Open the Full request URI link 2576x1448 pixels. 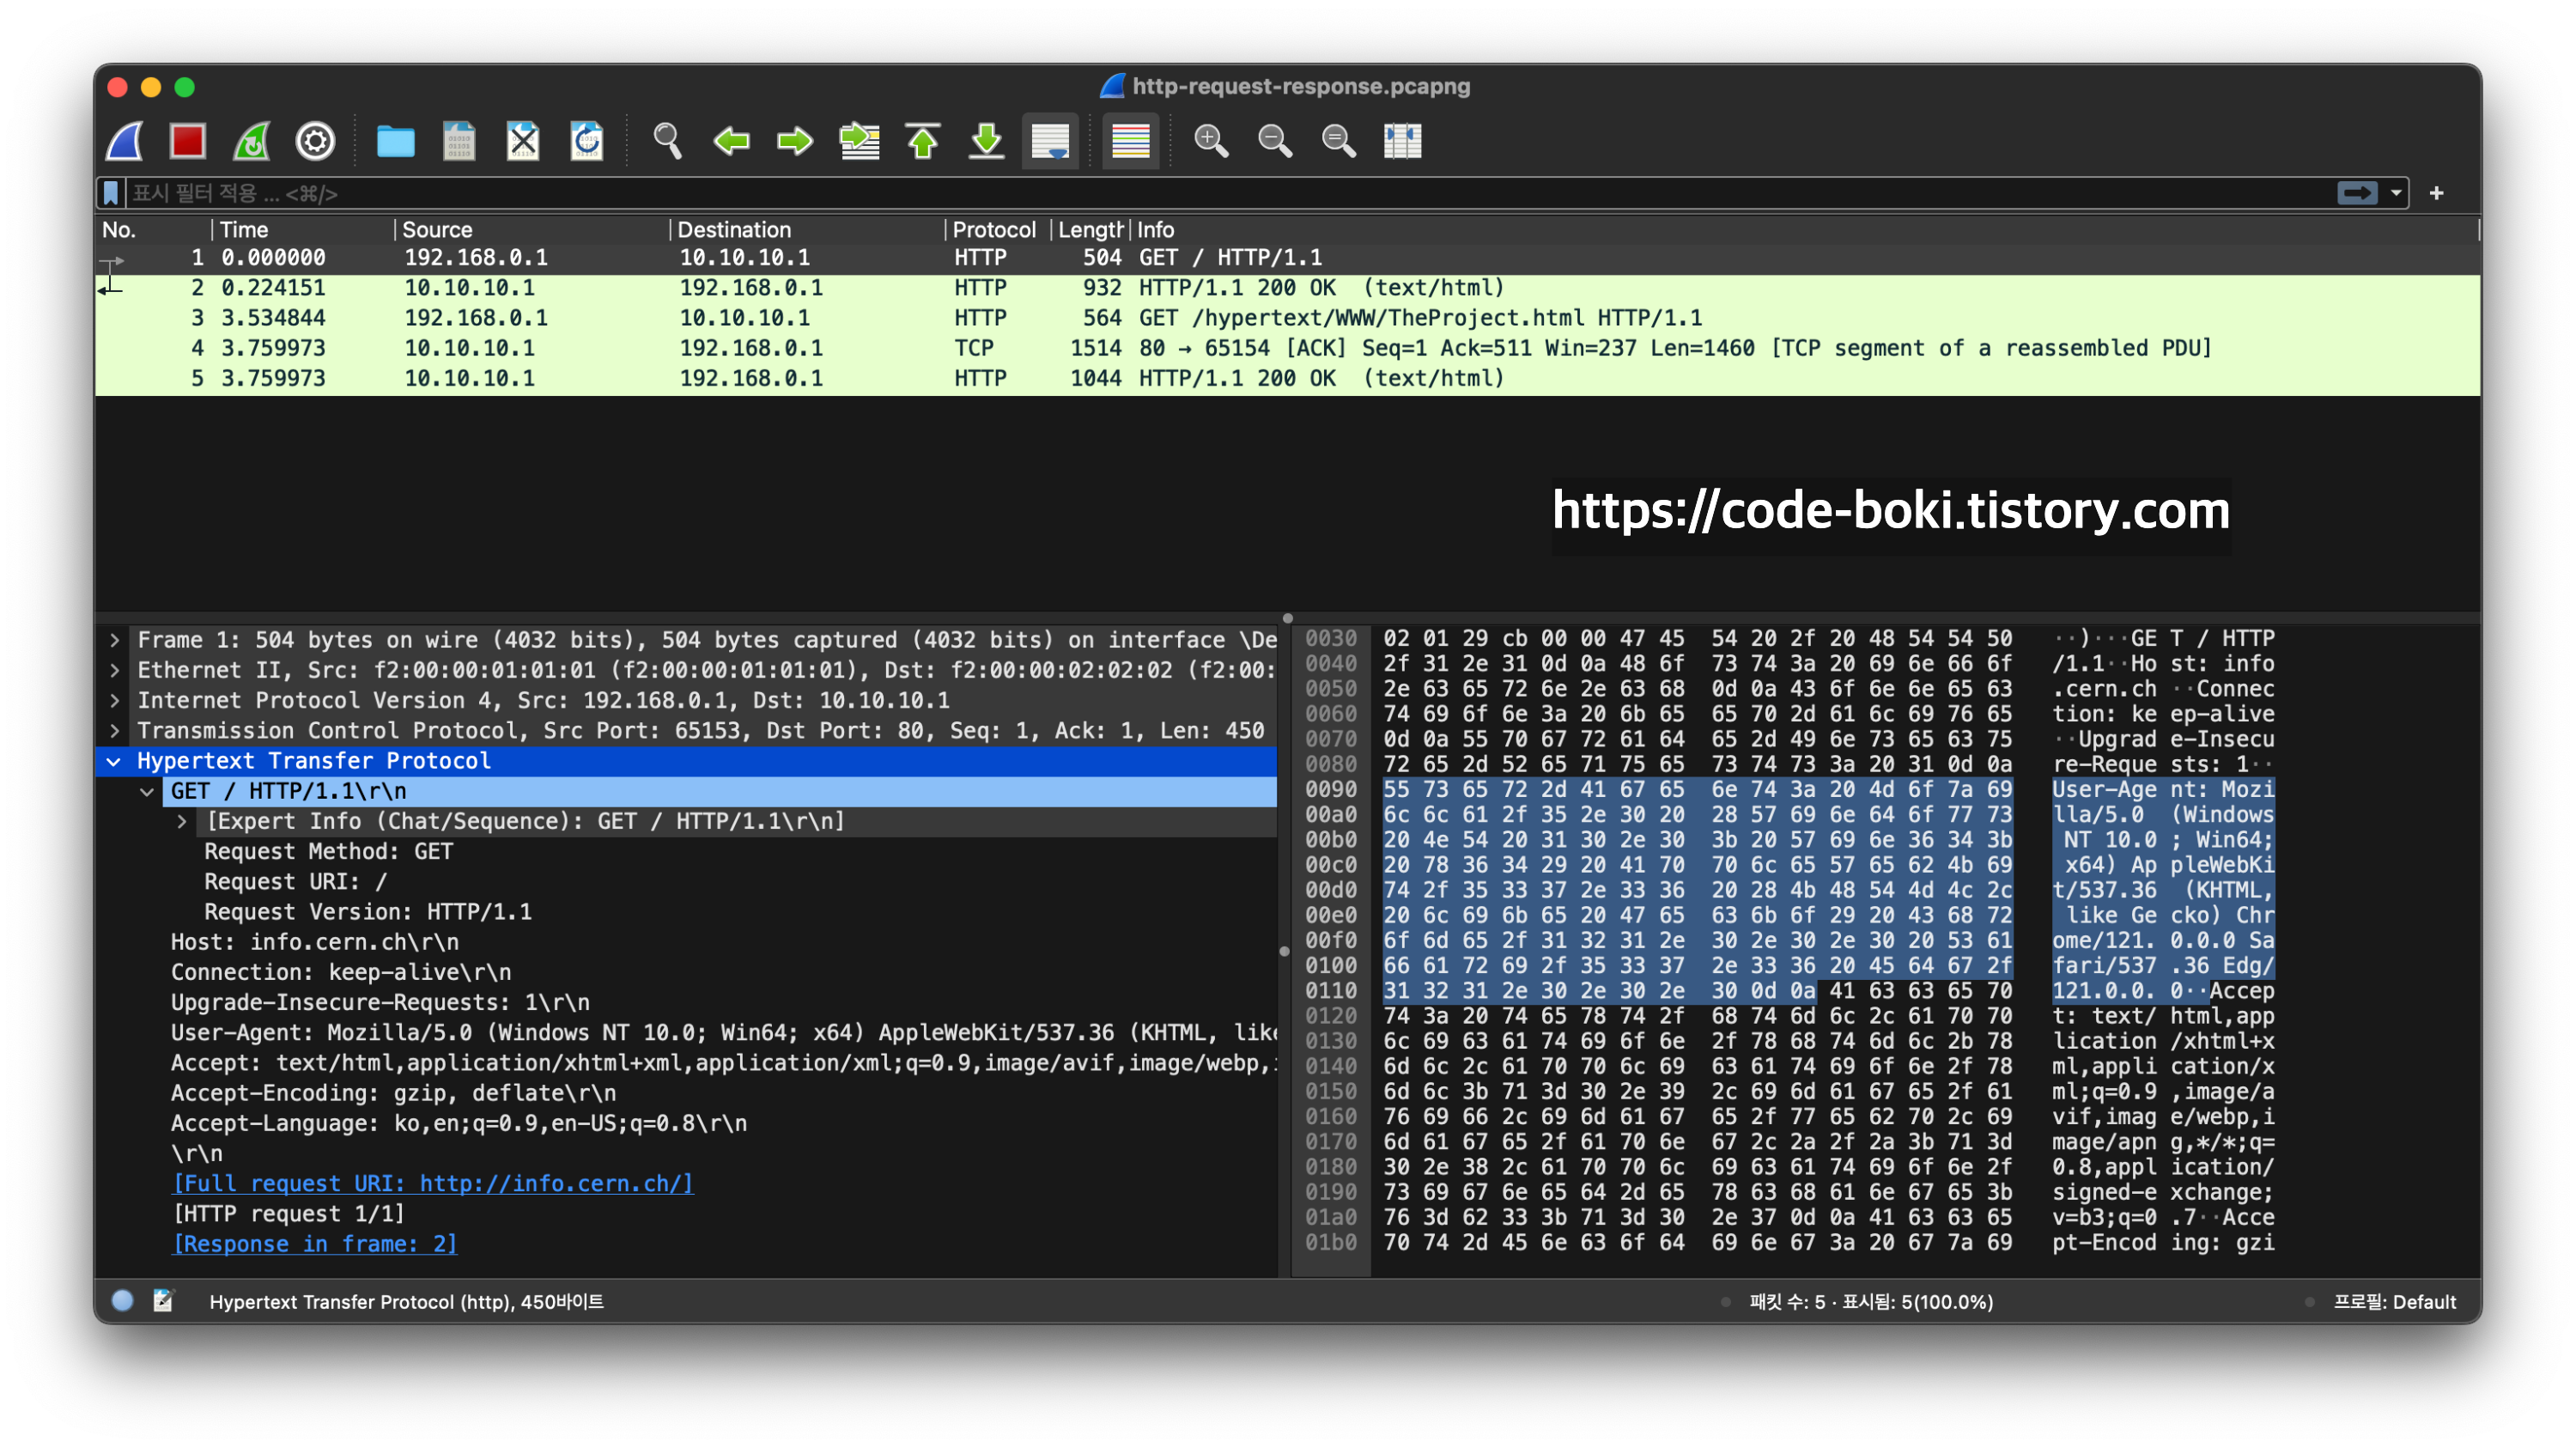pyautogui.click(x=432, y=1183)
